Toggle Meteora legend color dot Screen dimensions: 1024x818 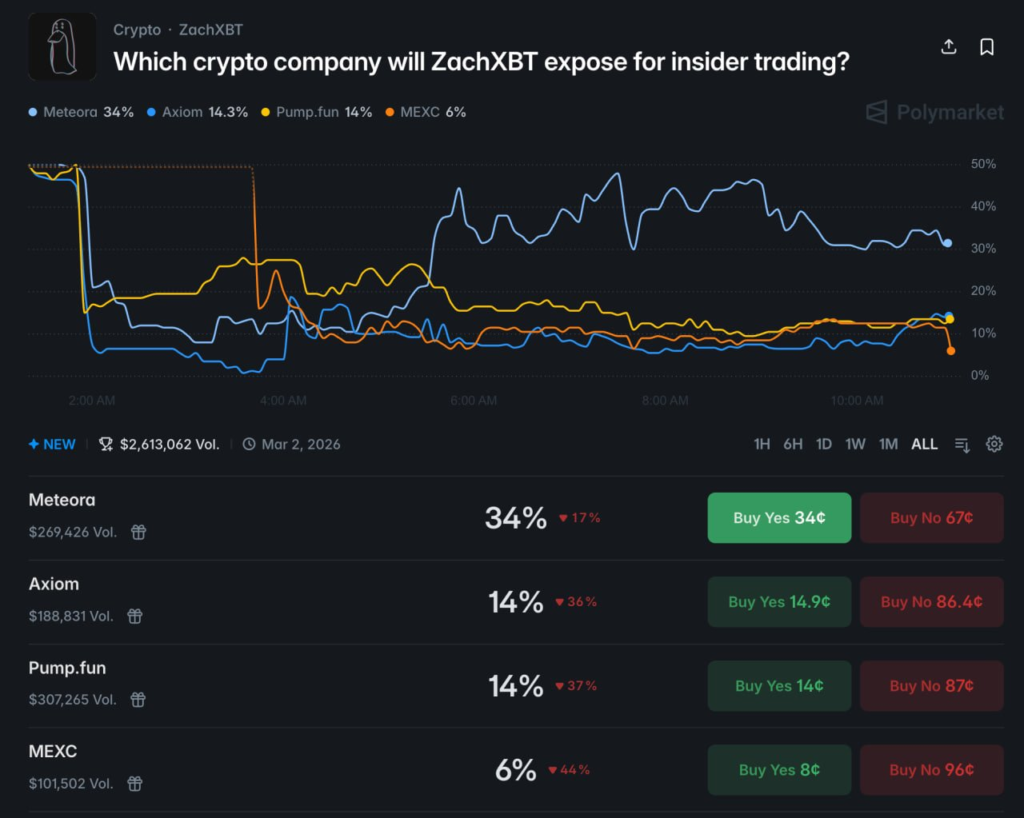pos(34,112)
